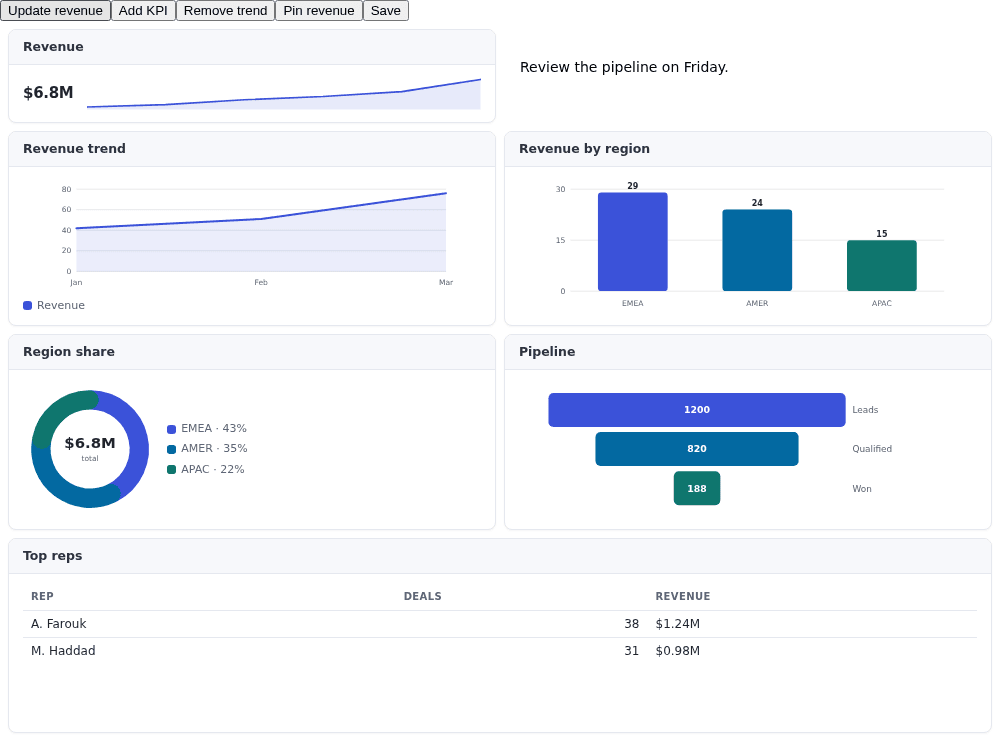Add a new KPI with Add KPI
Image resolution: width=1000 pixels, height=741 pixels.
[143, 11]
